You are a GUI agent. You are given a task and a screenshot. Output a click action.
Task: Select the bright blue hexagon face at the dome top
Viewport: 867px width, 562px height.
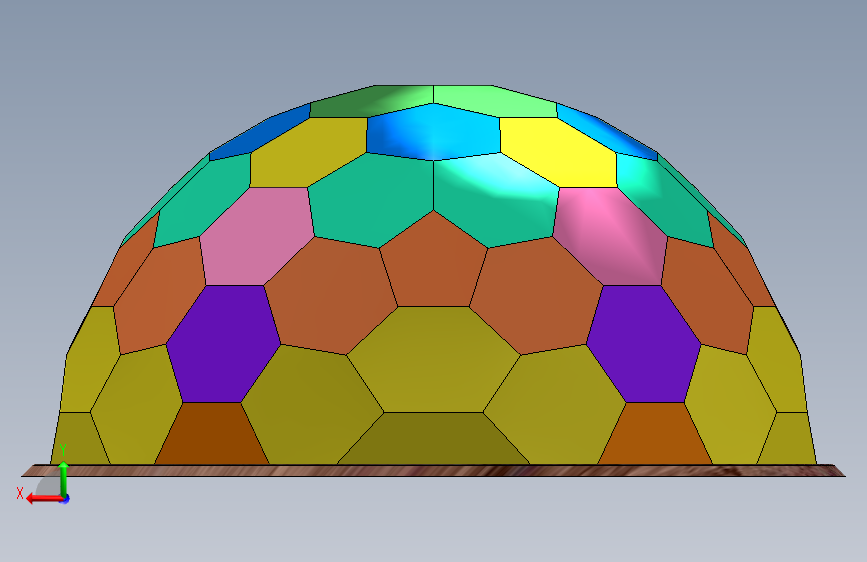[x=434, y=132]
